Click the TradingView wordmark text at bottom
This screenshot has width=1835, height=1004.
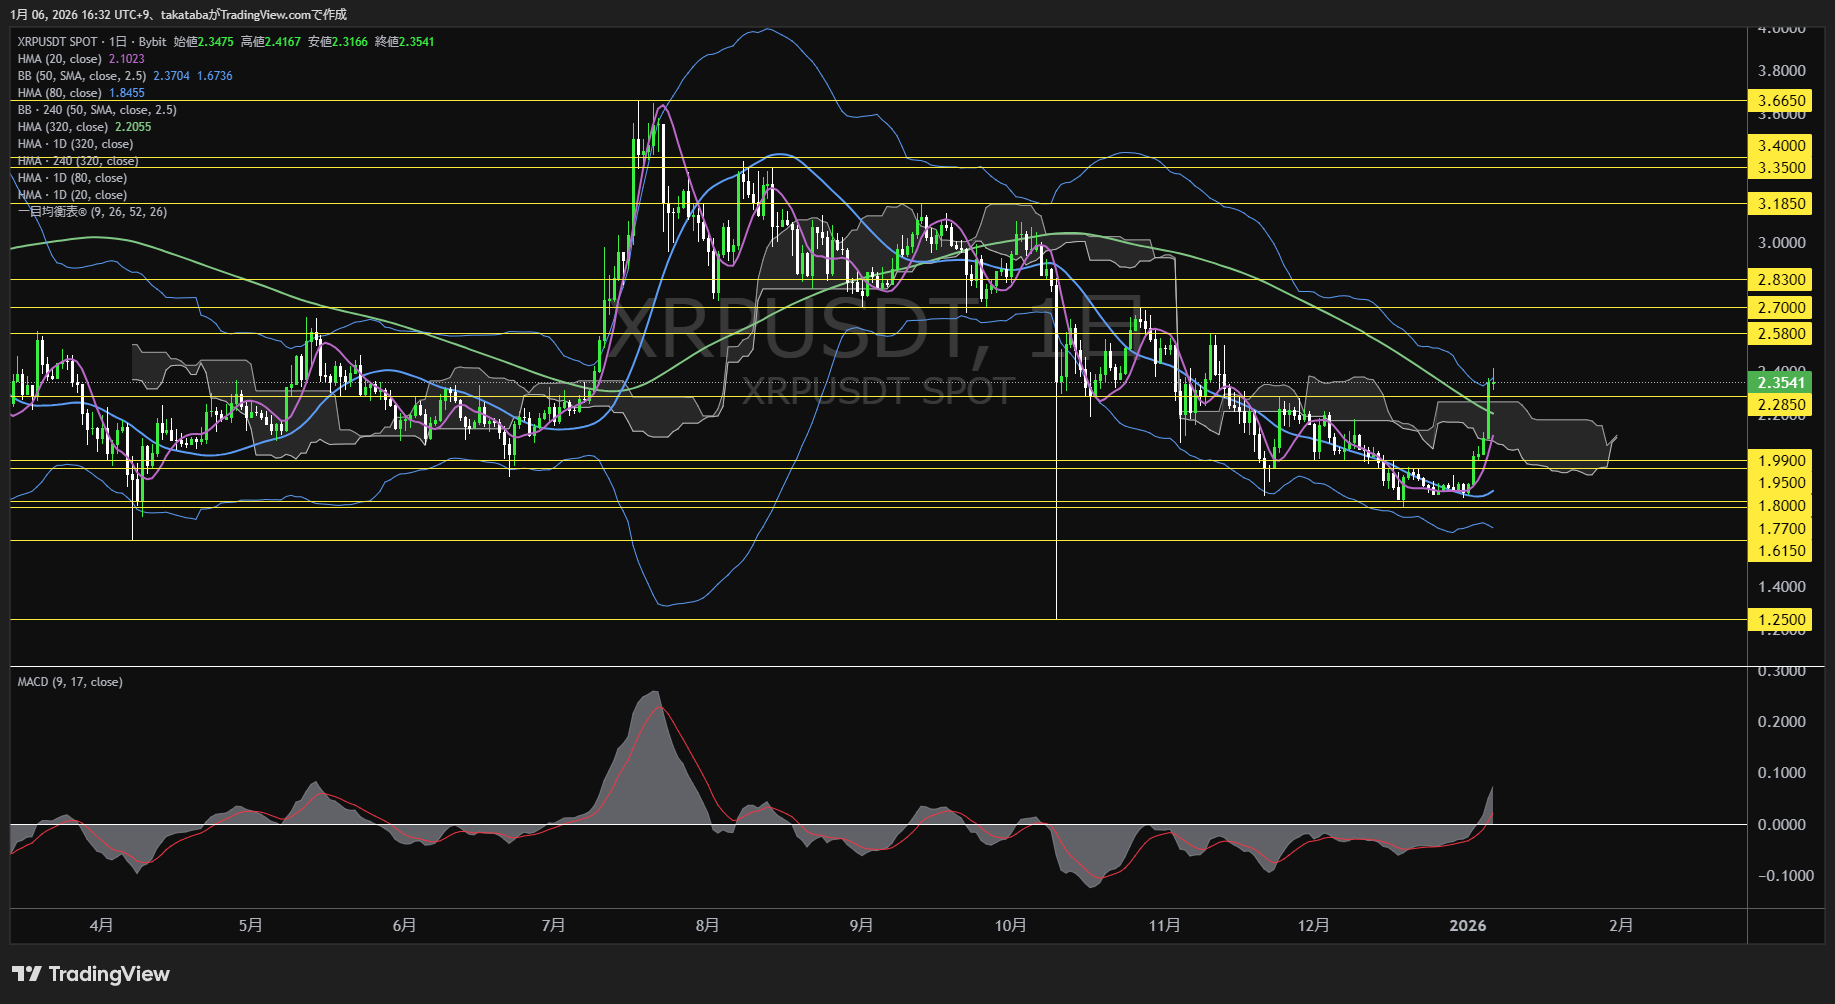coord(109,974)
